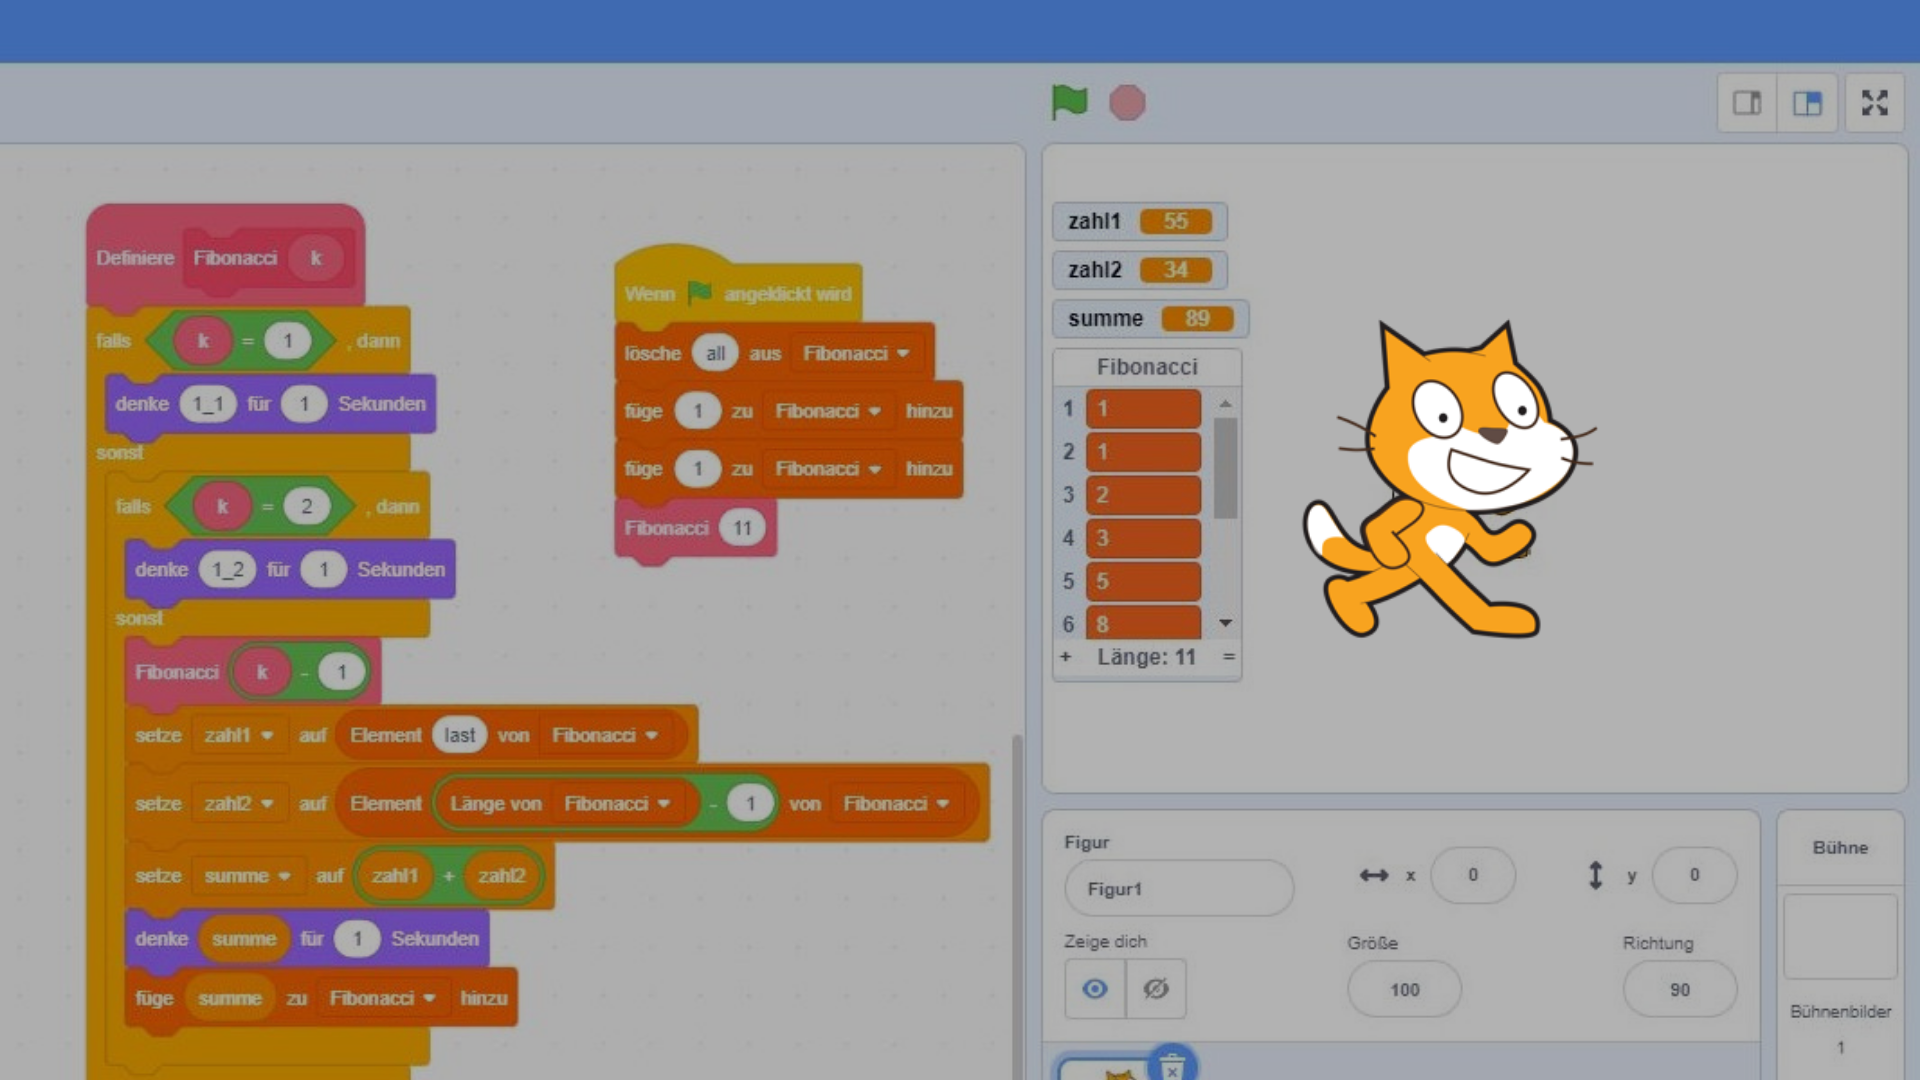Click the stage backdrop thumbnail
The height and width of the screenshot is (1080, 1920).
click(1840, 936)
